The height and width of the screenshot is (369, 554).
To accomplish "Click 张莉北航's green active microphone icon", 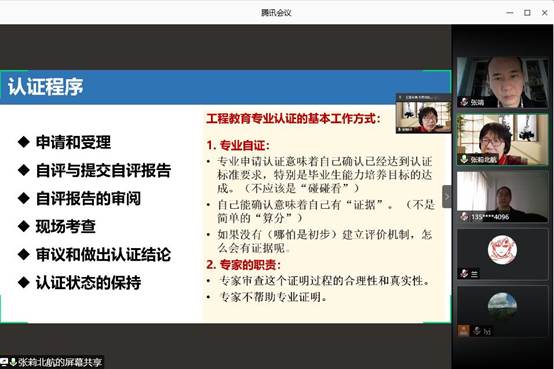I will pos(464,159).
